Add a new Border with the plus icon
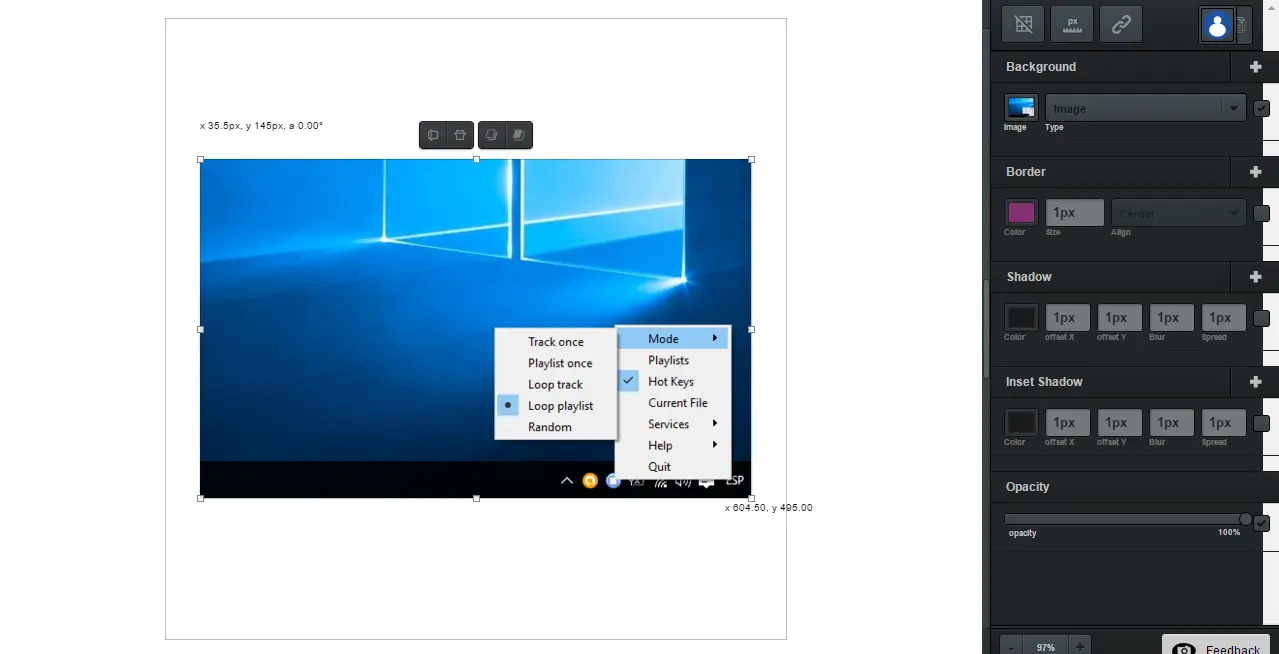The image size is (1279, 654). point(1255,172)
